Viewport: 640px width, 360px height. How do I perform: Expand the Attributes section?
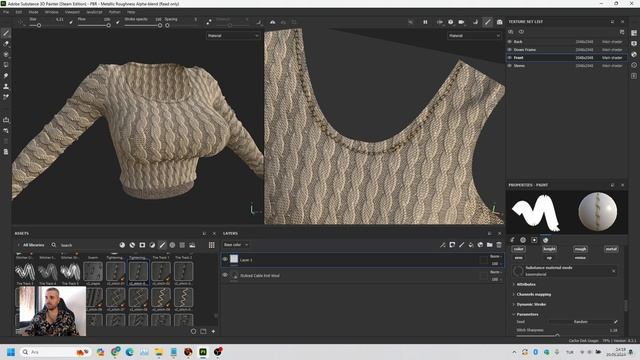coord(526,284)
